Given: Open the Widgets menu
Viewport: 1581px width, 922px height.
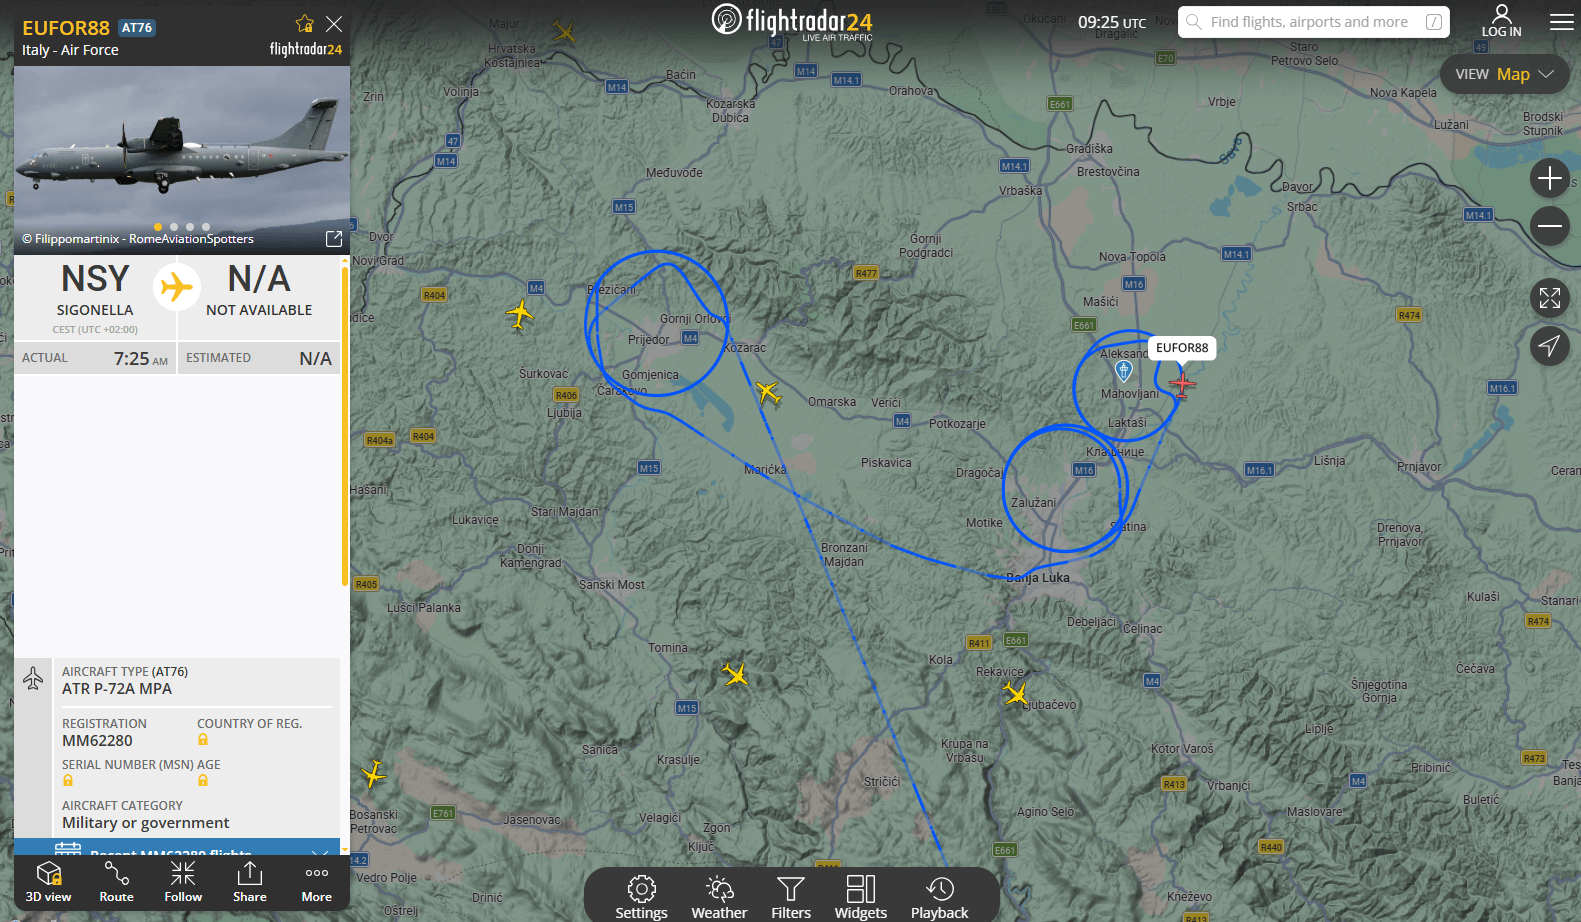Looking at the screenshot, I should 860,896.
